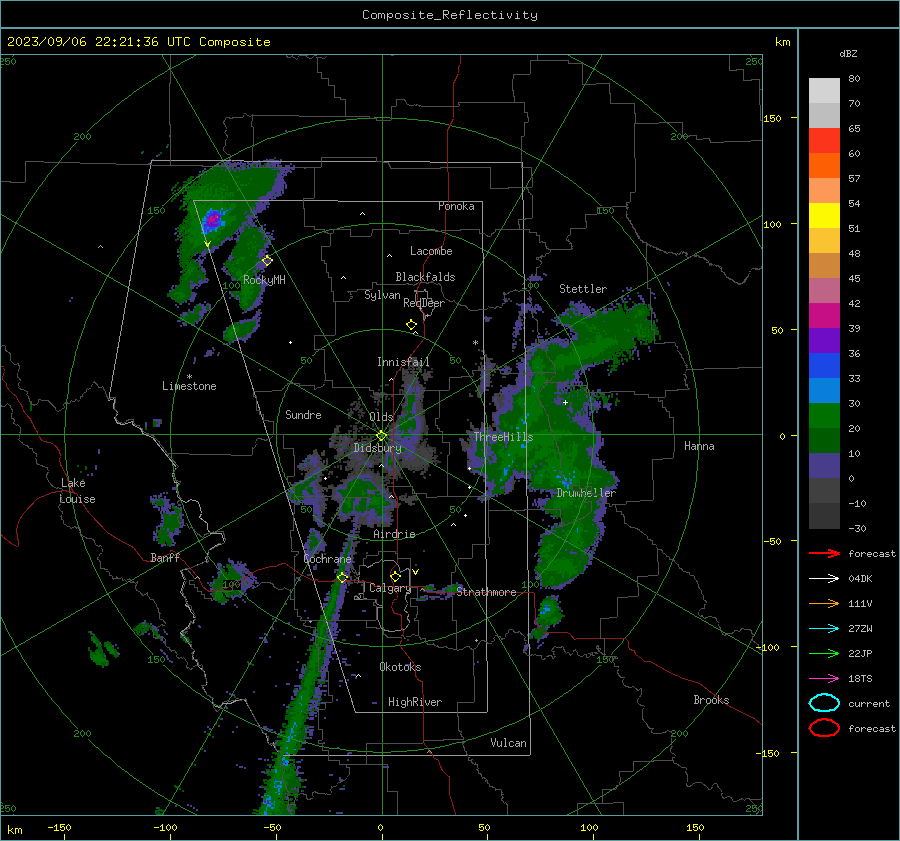
Task: Click the Brooks town label
Action: tap(711, 700)
